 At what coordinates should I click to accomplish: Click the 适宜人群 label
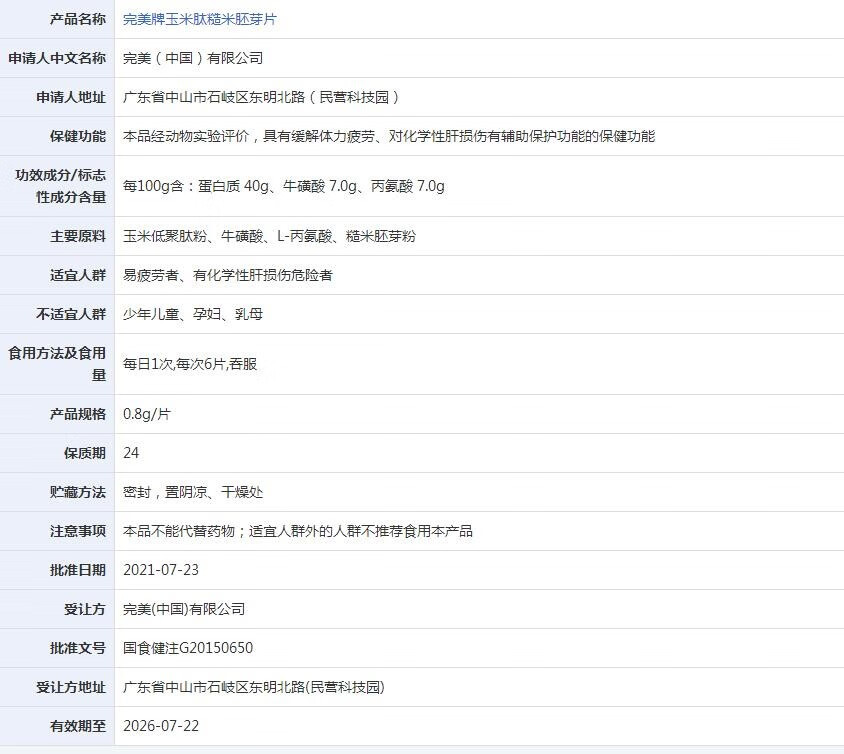(x=78, y=275)
